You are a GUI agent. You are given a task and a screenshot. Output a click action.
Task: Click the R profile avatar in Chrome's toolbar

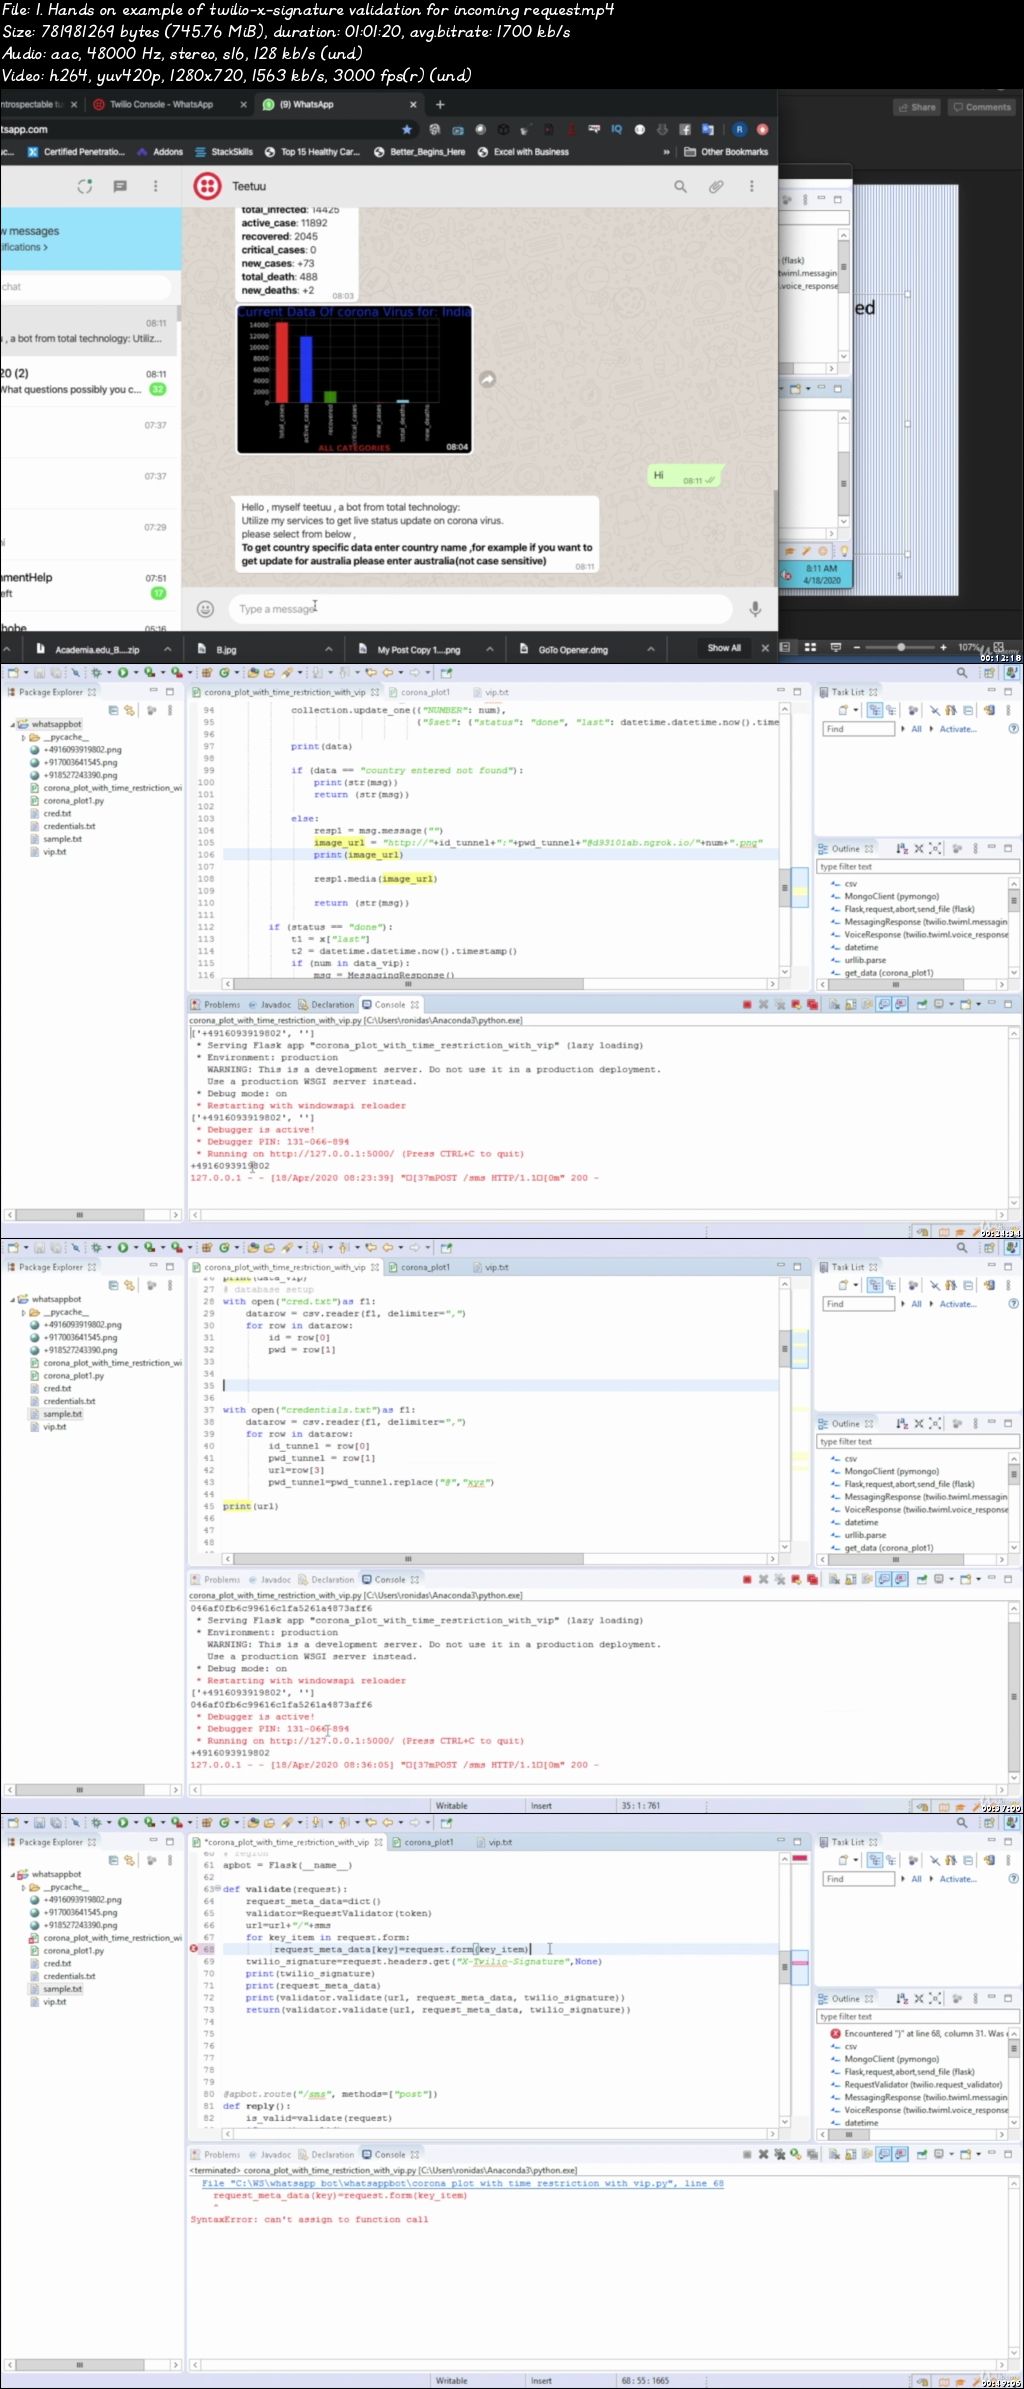point(739,129)
